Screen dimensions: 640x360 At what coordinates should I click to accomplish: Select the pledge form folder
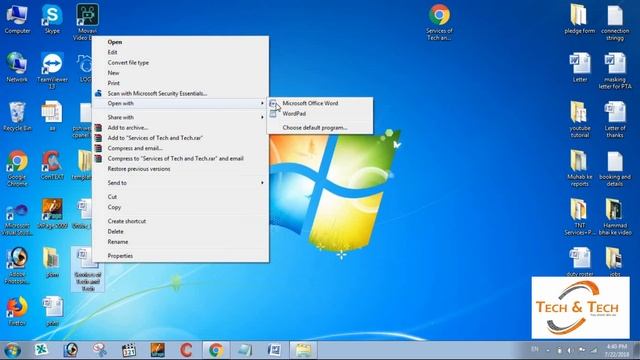(580, 19)
